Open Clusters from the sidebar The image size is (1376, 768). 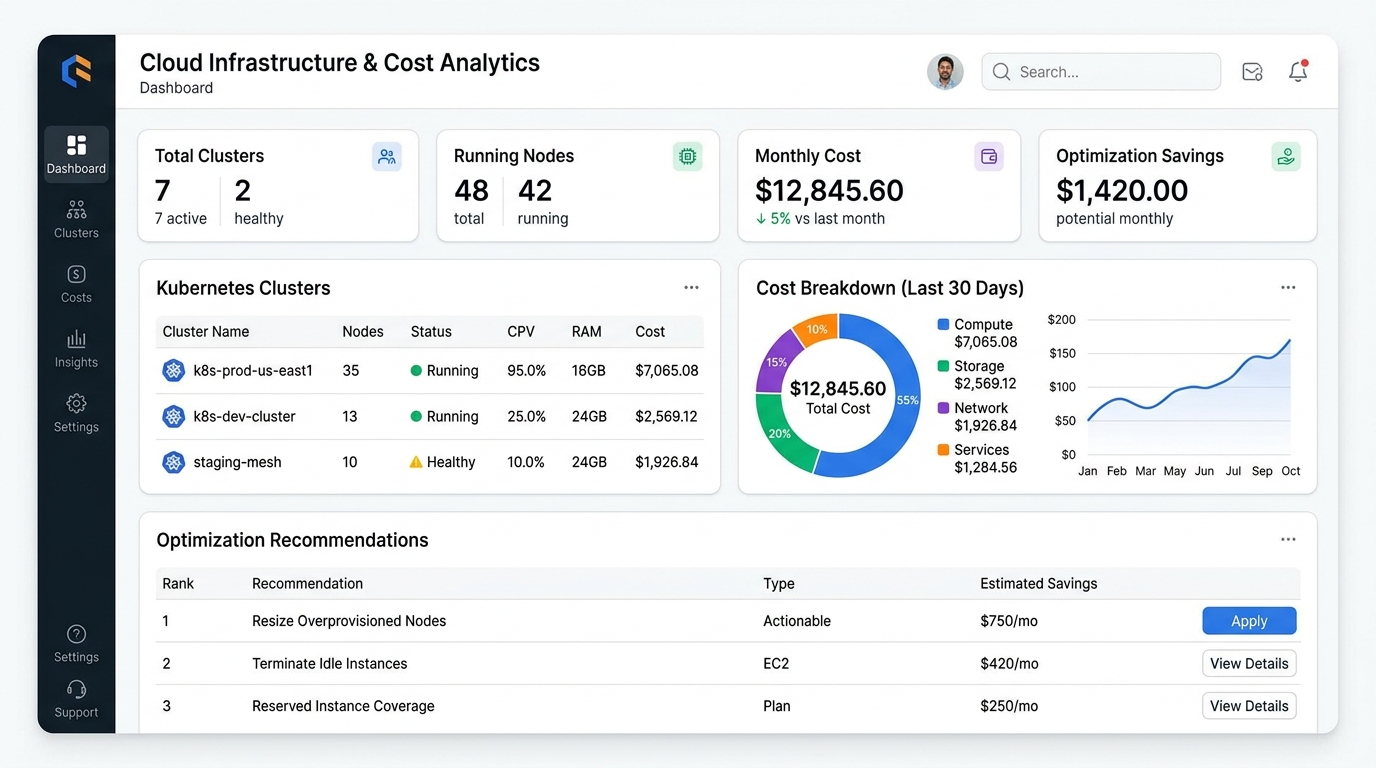[x=76, y=220]
